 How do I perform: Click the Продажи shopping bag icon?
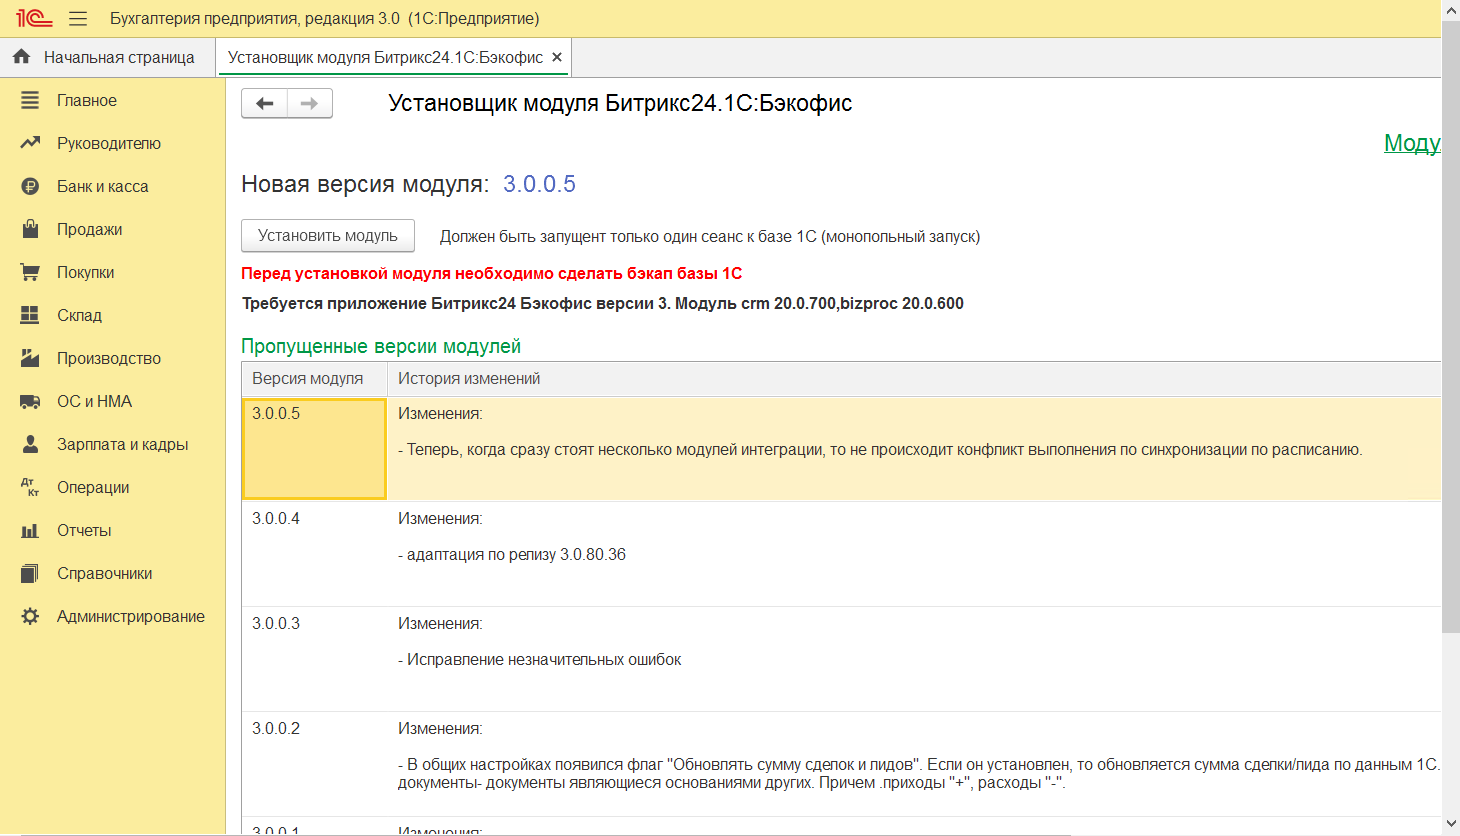[30, 229]
